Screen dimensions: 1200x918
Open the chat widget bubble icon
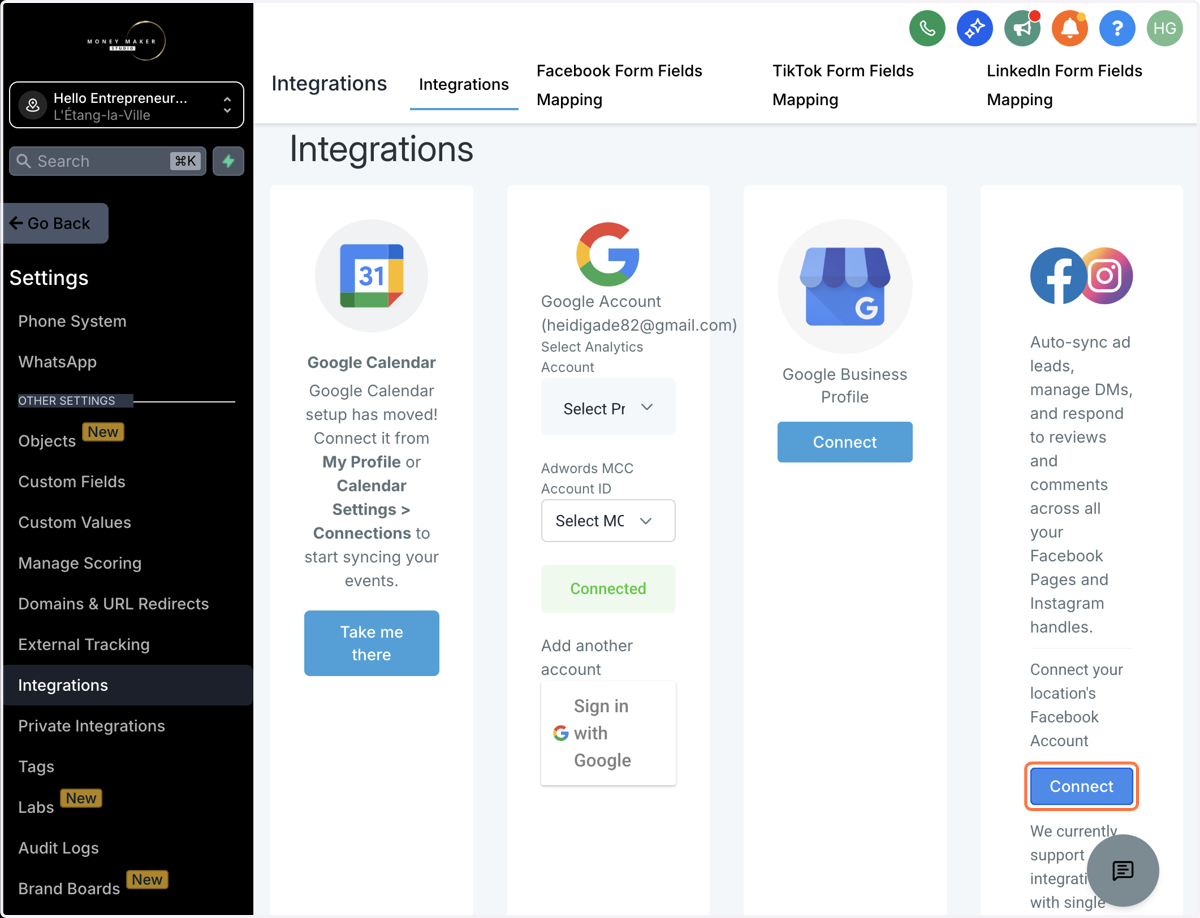pyautogui.click(x=1123, y=870)
